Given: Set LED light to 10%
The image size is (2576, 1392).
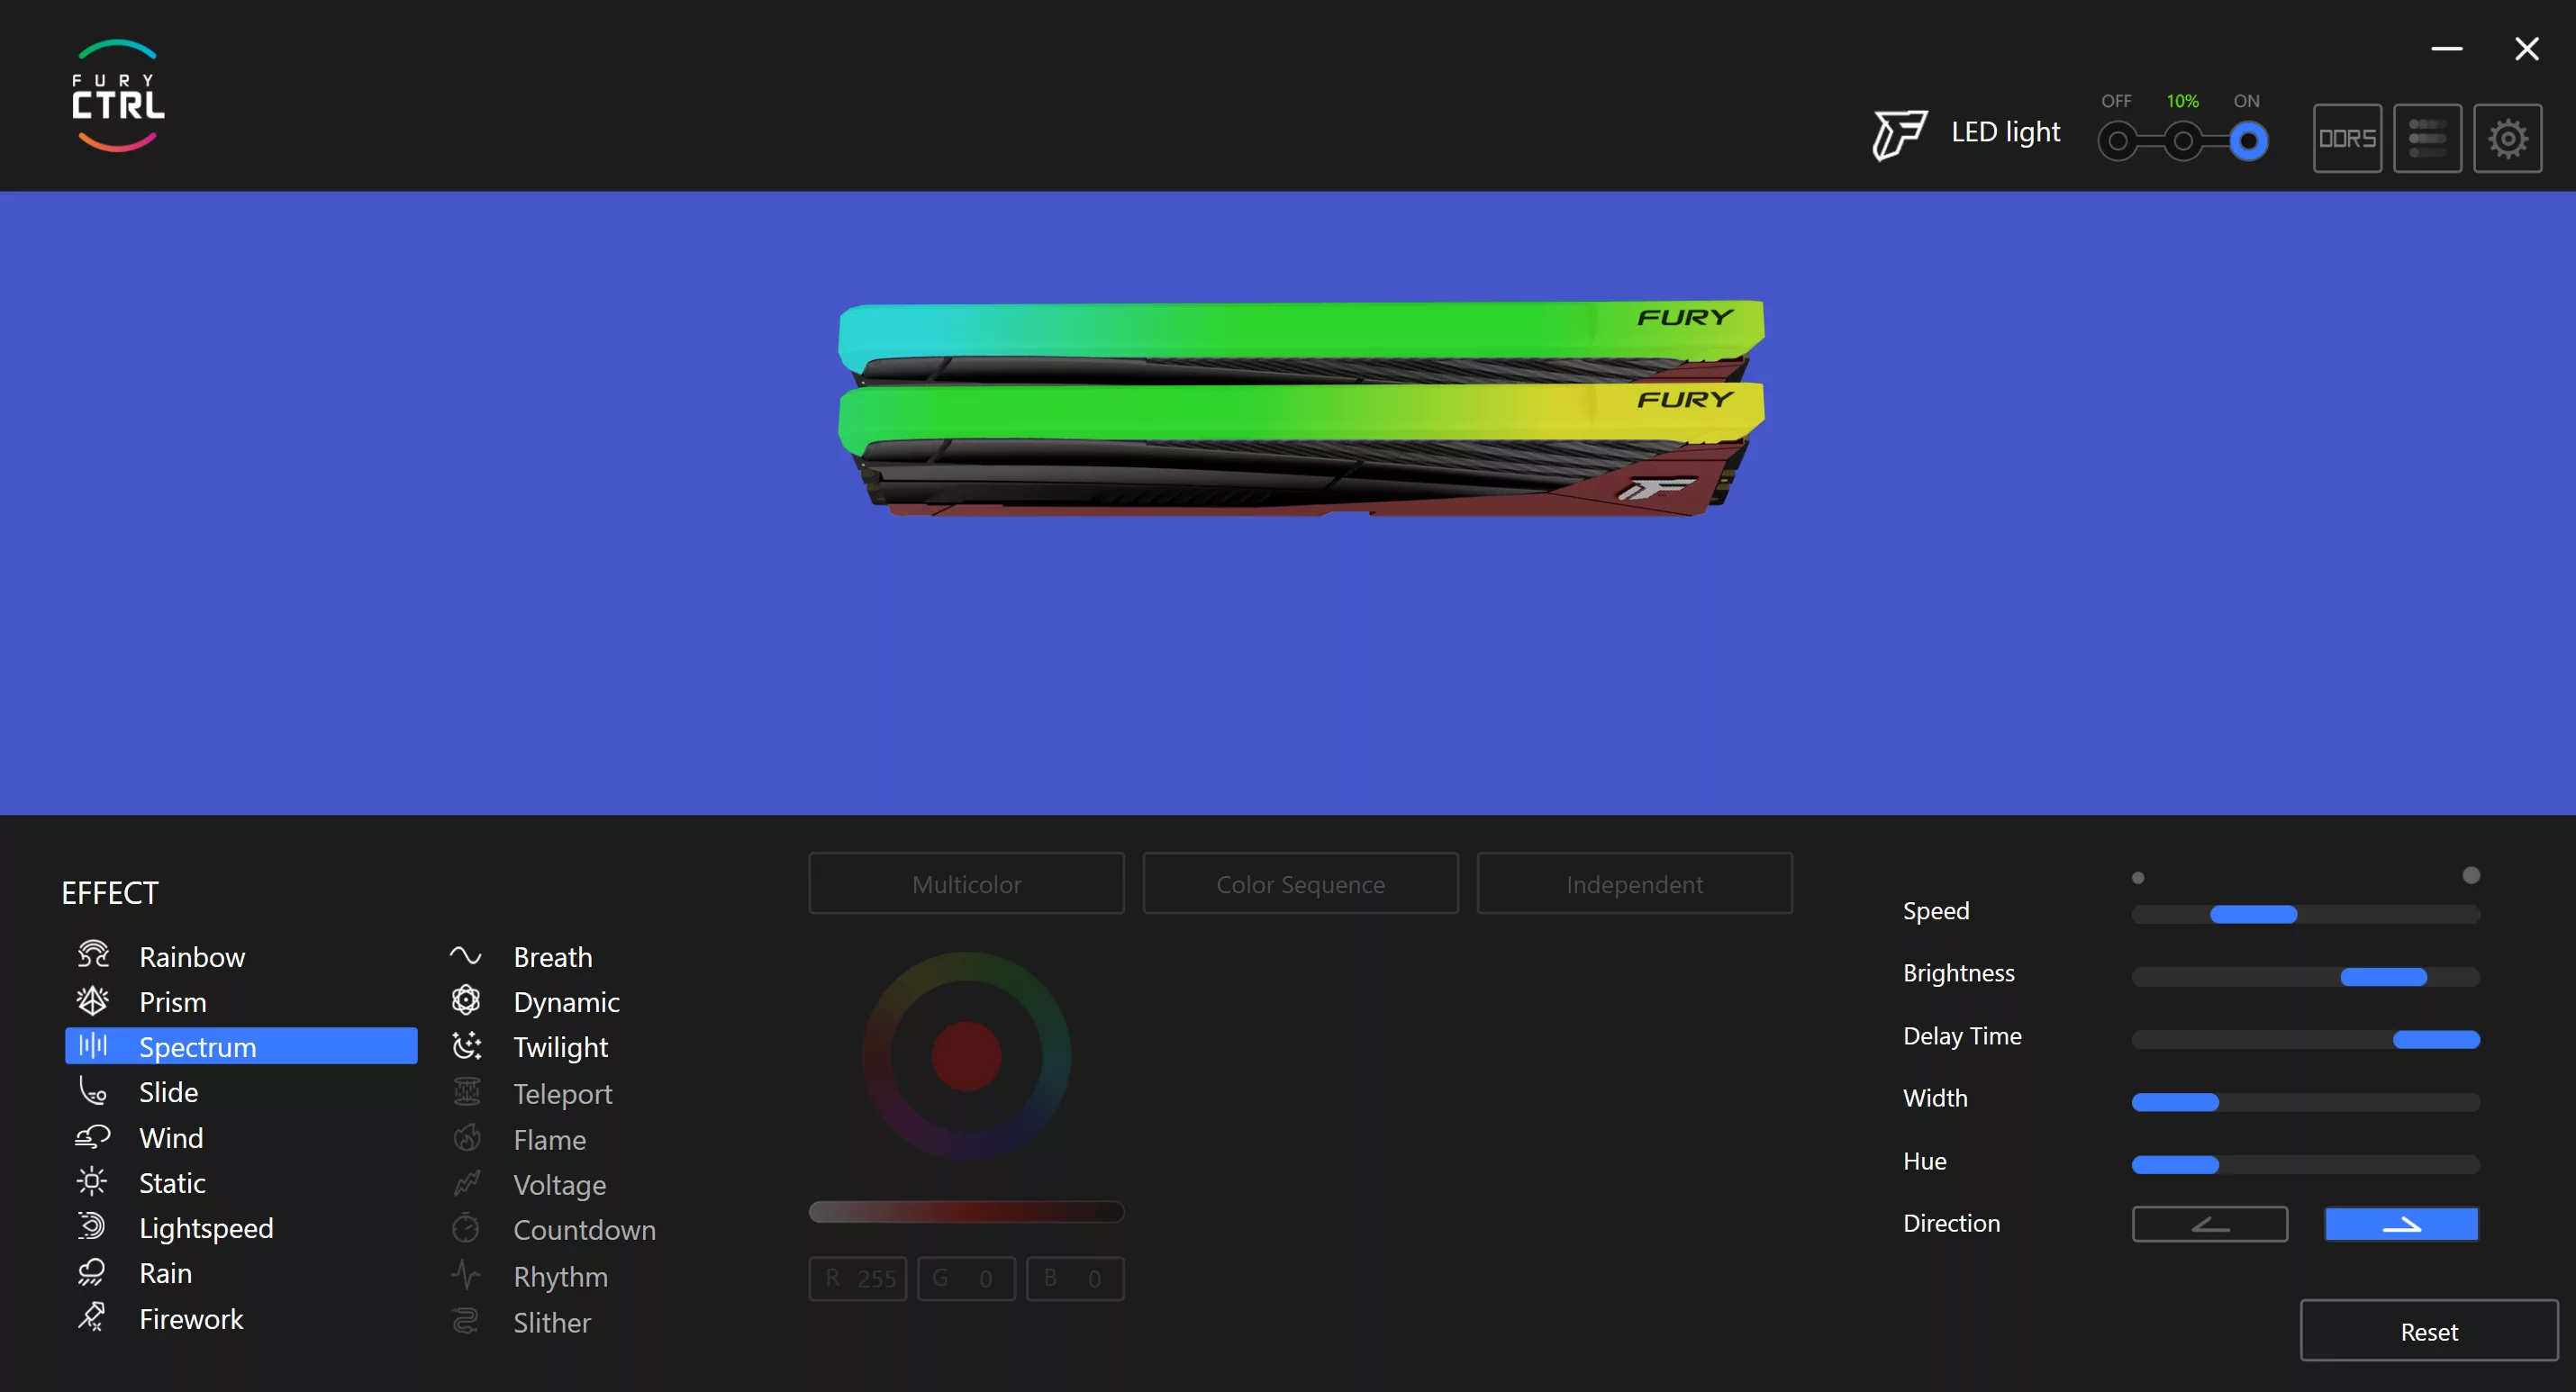Looking at the screenshot, I should click(x=2183, y=141).
